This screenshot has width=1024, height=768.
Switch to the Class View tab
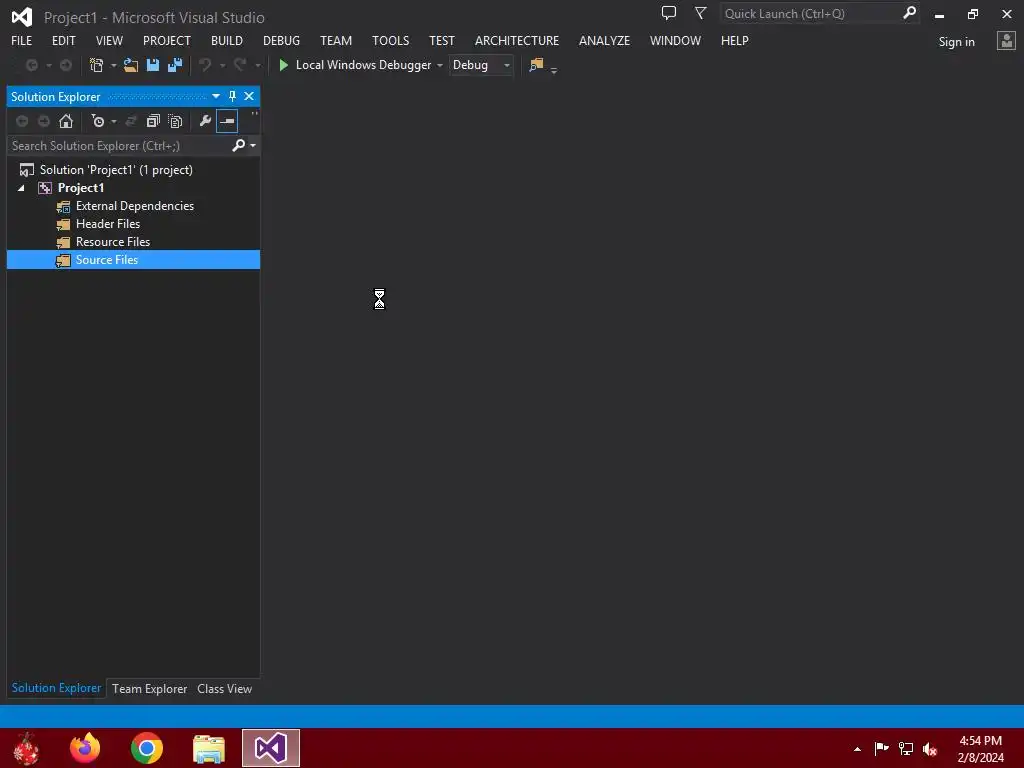coord(225,688)
